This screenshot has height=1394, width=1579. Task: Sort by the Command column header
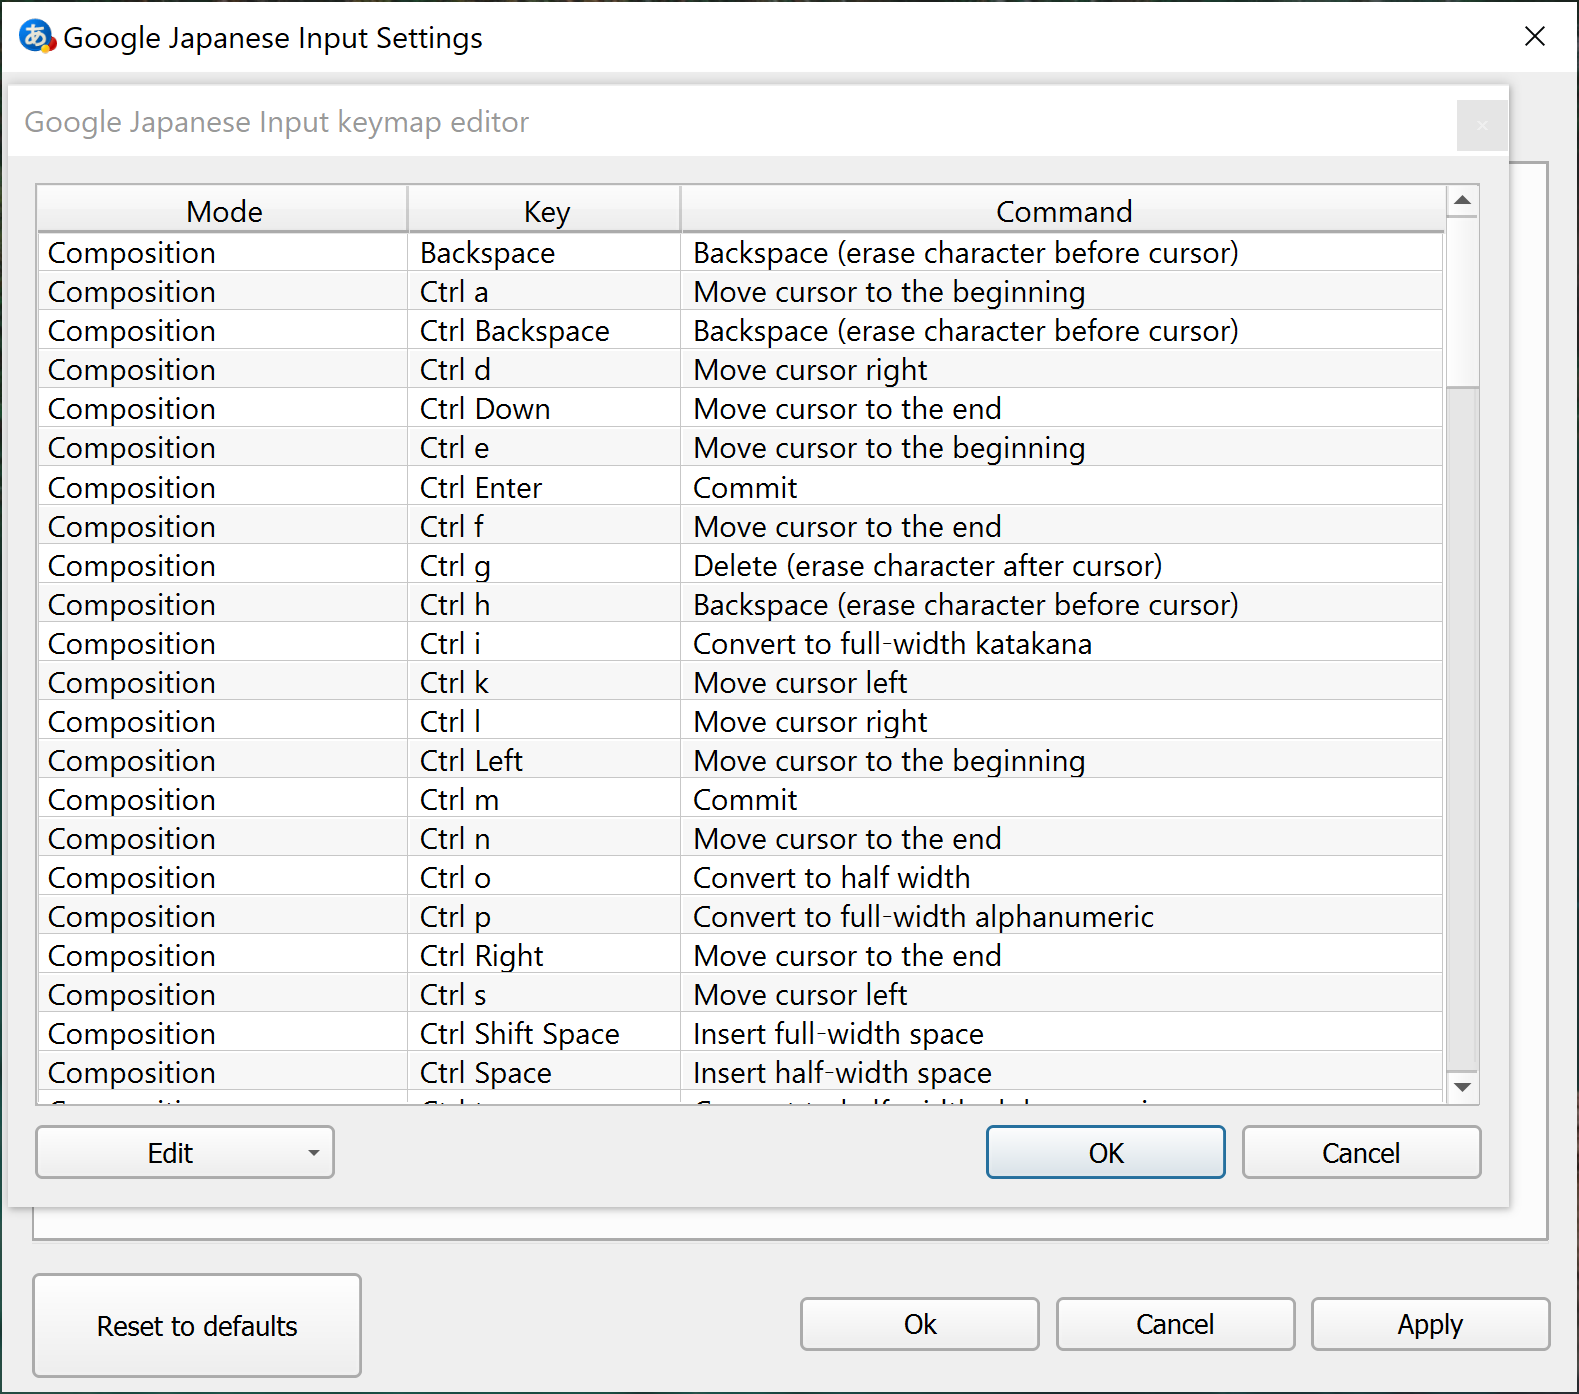point(1063,211)
